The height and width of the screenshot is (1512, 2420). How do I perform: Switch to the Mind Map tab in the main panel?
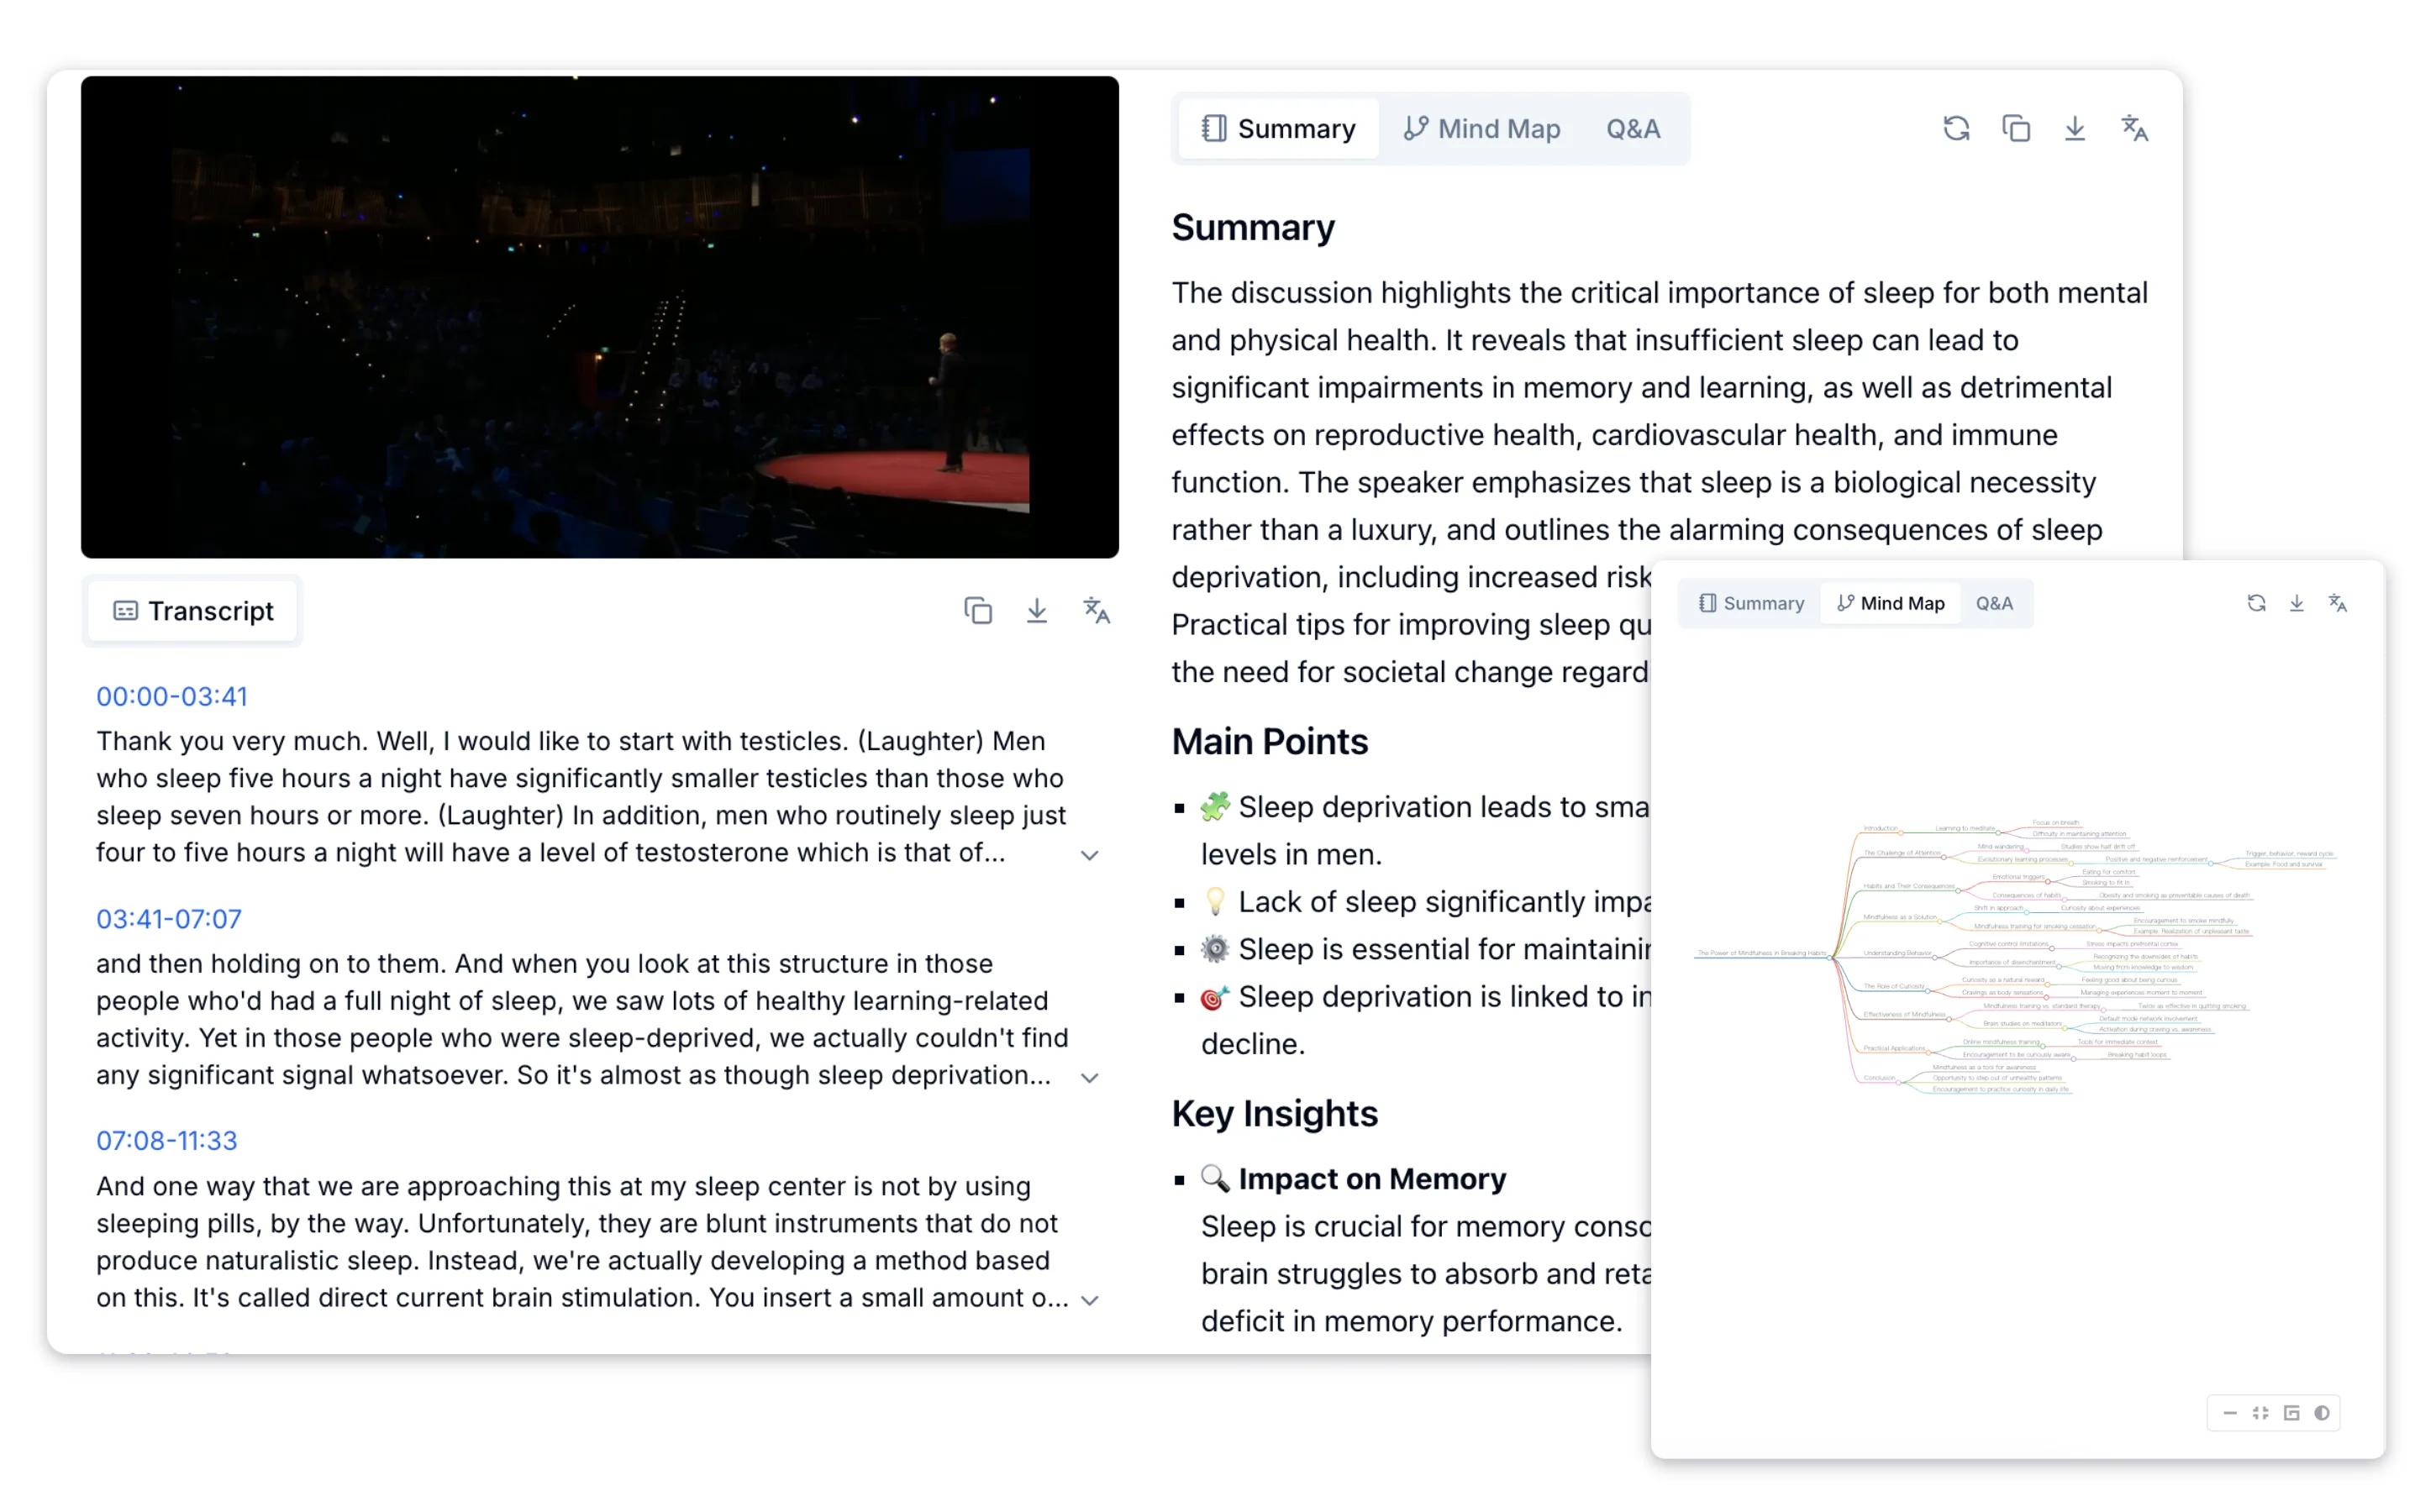coord(1482,129)
